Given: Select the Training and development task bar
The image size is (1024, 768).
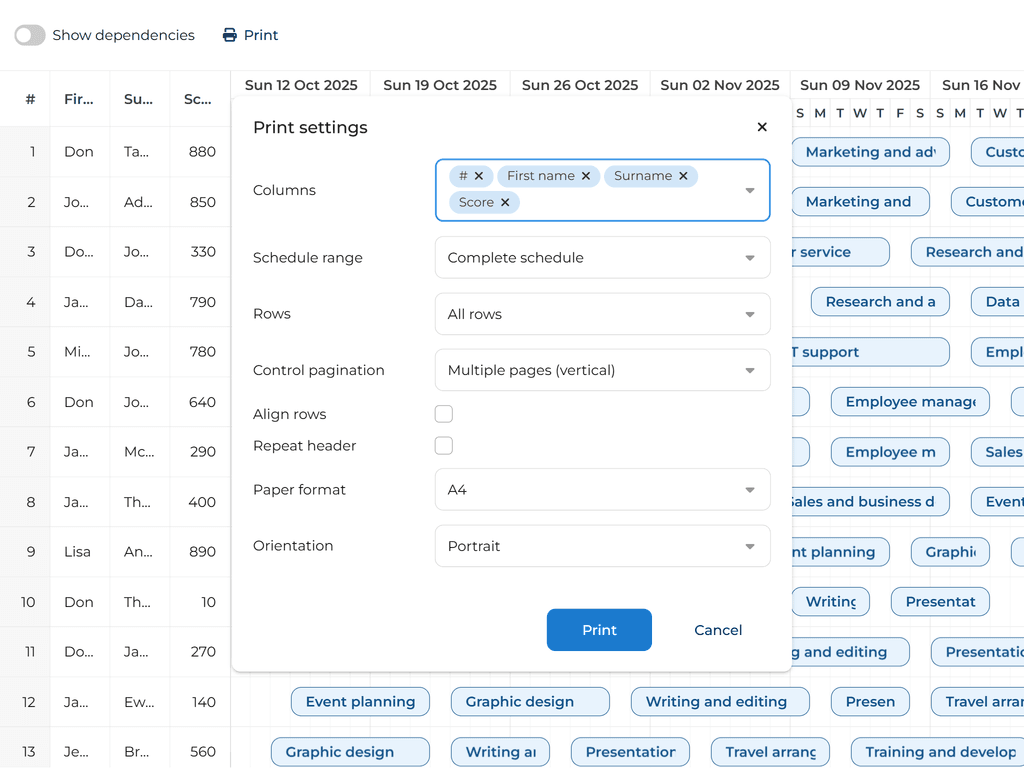Looking at the screenshot, I should [940, 752].
